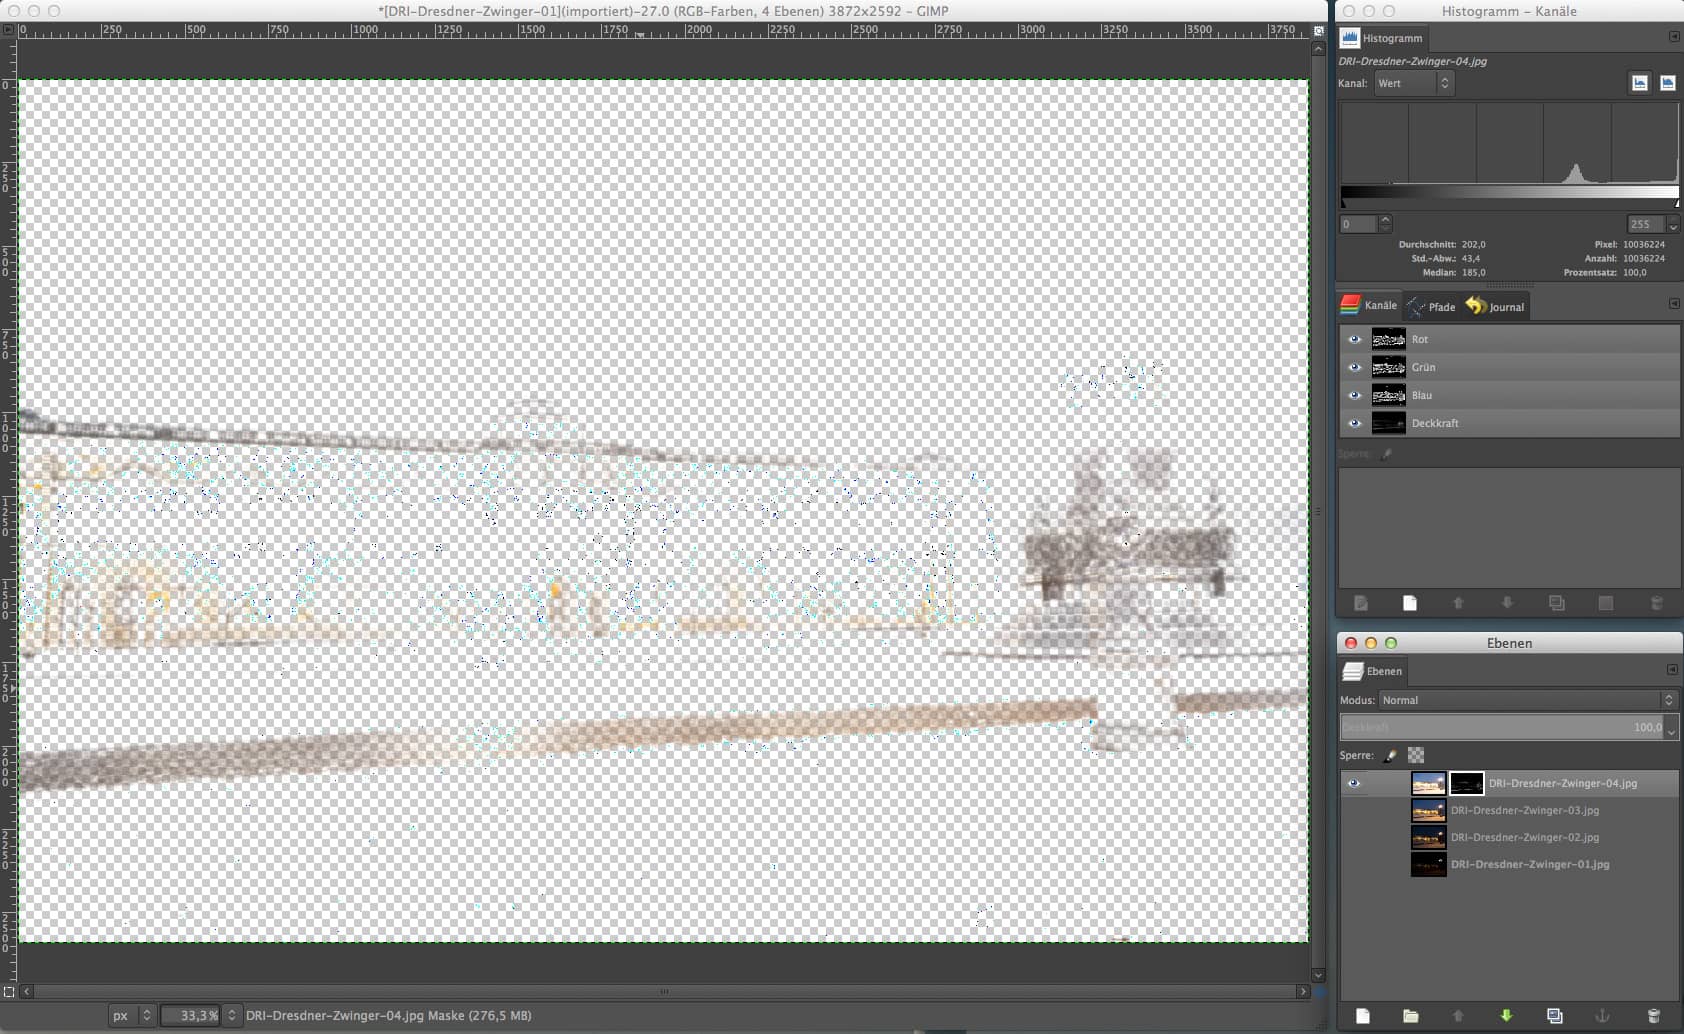This screenshot has height=1034, width=1684.
Task: Open the Journal tab
Action: pos(1496,306)
